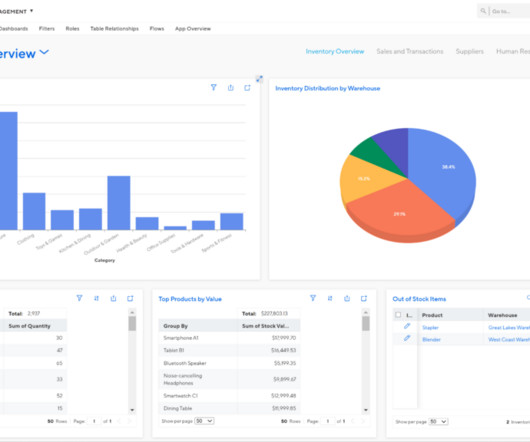Click the Group By column header
The width and height of the screenshot is (530, 442).
point(198,326)
